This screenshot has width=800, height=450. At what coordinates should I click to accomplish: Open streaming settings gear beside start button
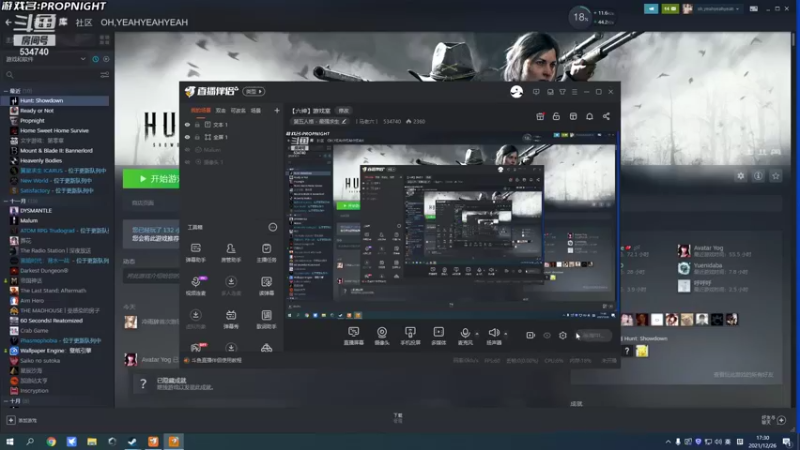point(563,335)
